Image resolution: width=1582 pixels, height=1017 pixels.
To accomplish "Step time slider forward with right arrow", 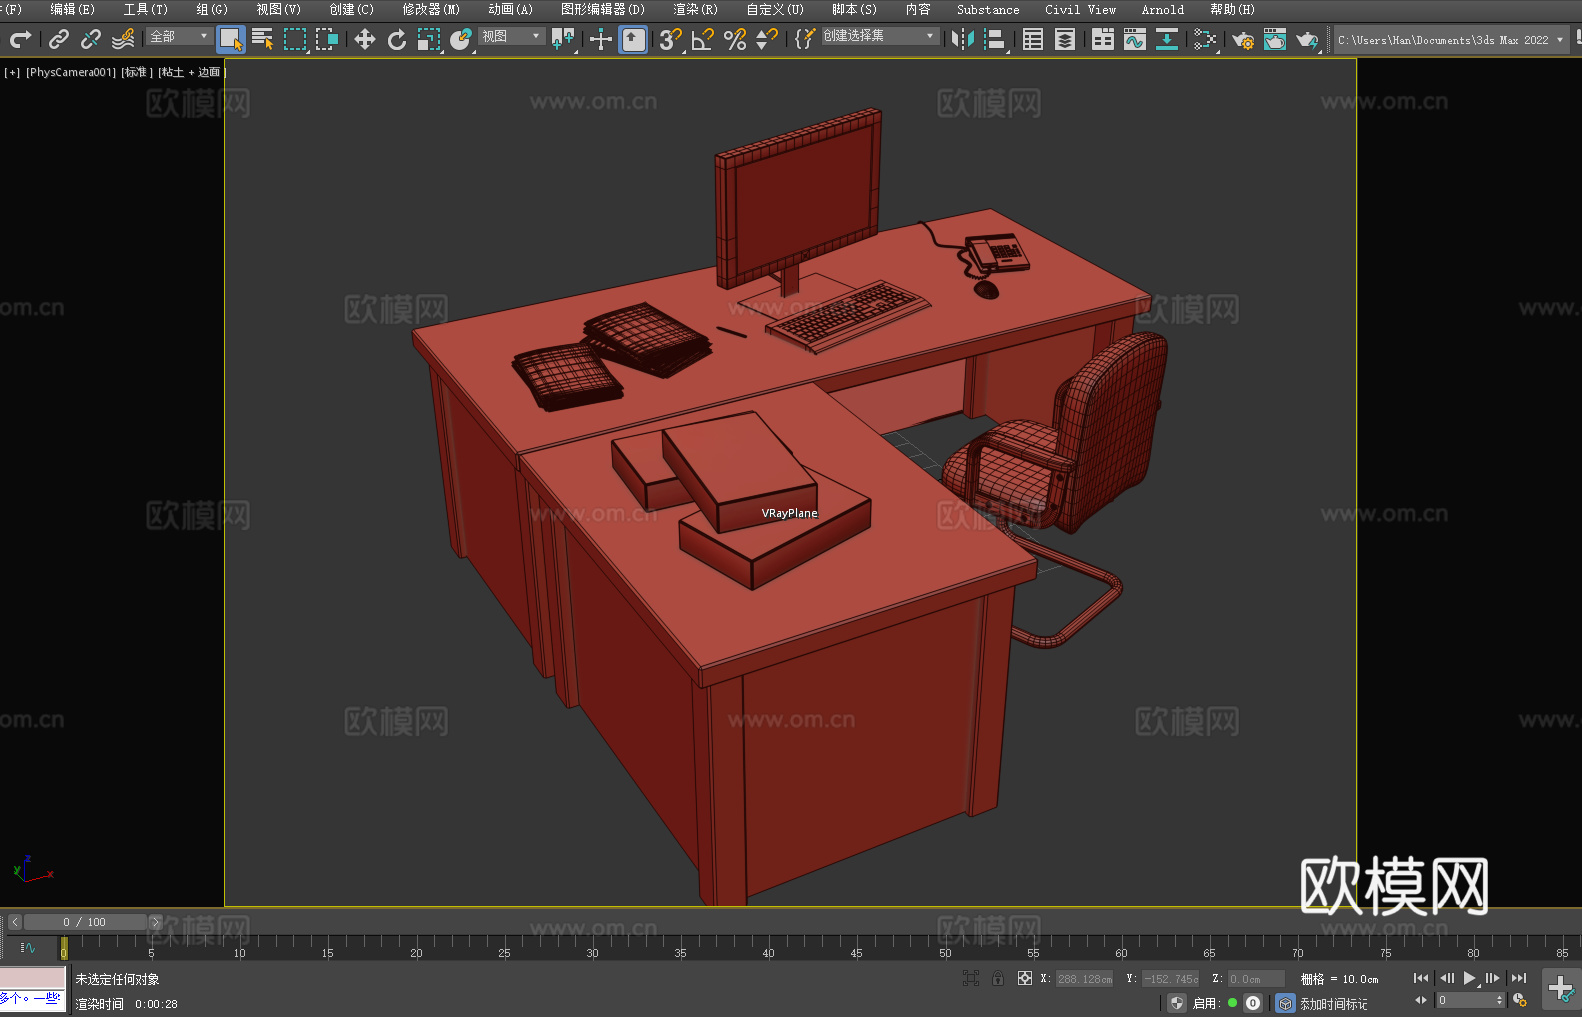I will [x=155, y=922].
